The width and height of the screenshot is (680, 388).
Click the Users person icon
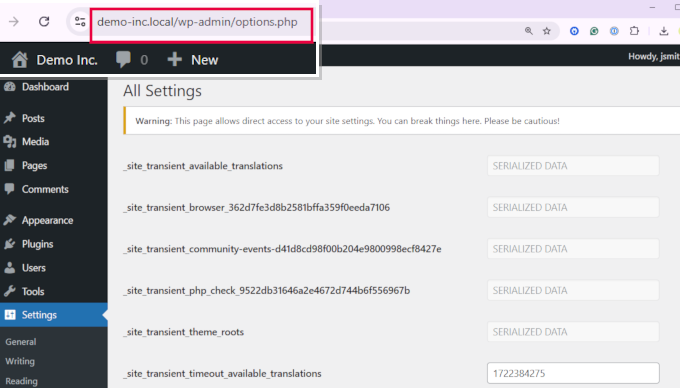10,268
